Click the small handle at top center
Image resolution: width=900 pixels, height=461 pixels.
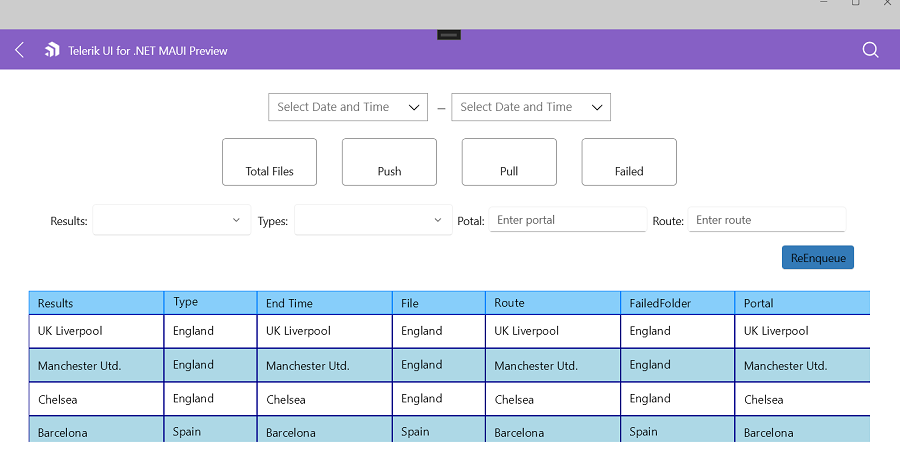tap(449, 35)
